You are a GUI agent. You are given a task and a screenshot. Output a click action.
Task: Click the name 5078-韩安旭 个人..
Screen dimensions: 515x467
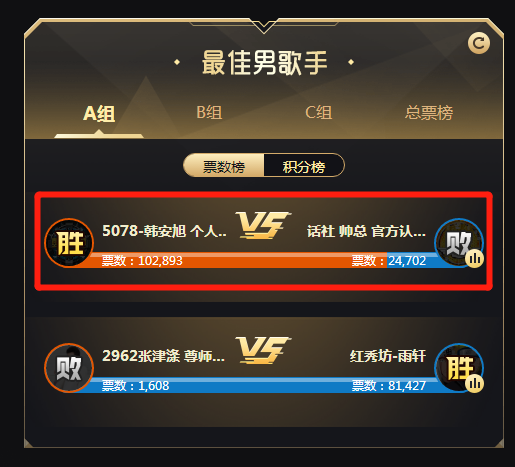[164, 231]
